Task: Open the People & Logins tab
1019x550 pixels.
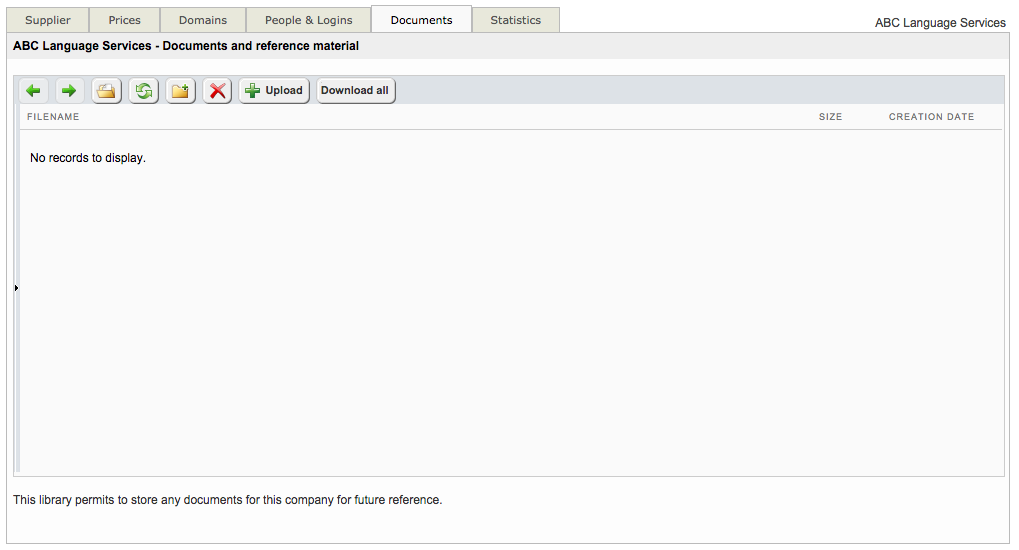Action: (x=308, y=20)
